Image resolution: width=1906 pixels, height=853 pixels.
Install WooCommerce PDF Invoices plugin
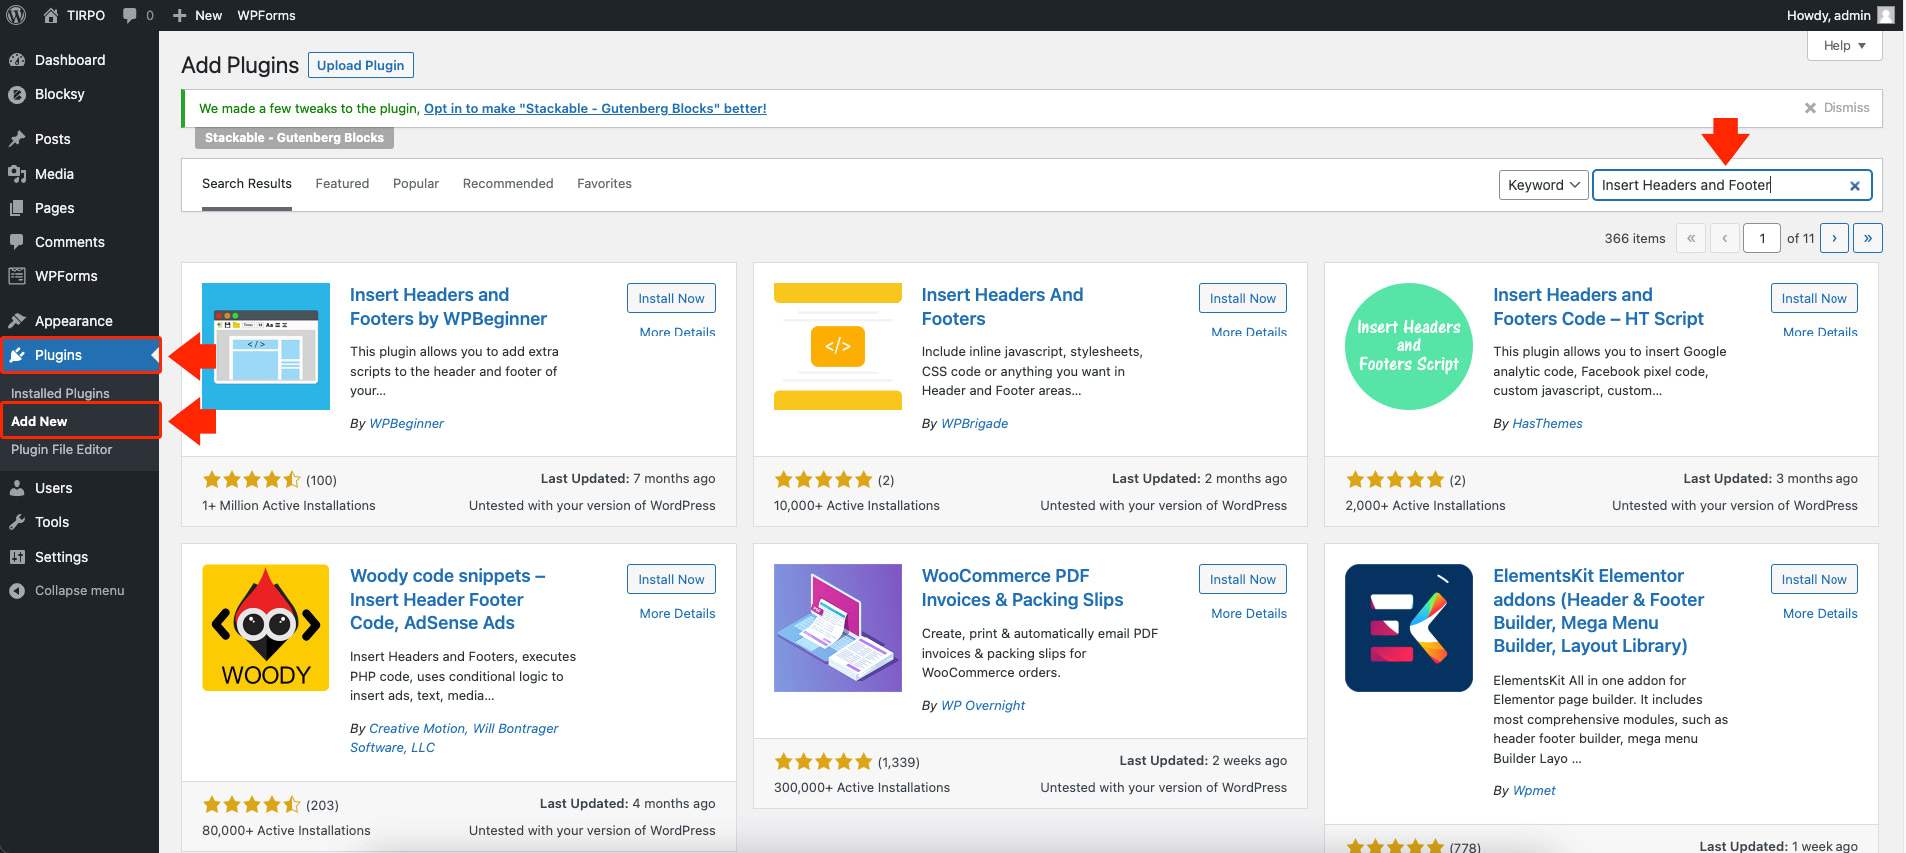tap(1243, 579)
